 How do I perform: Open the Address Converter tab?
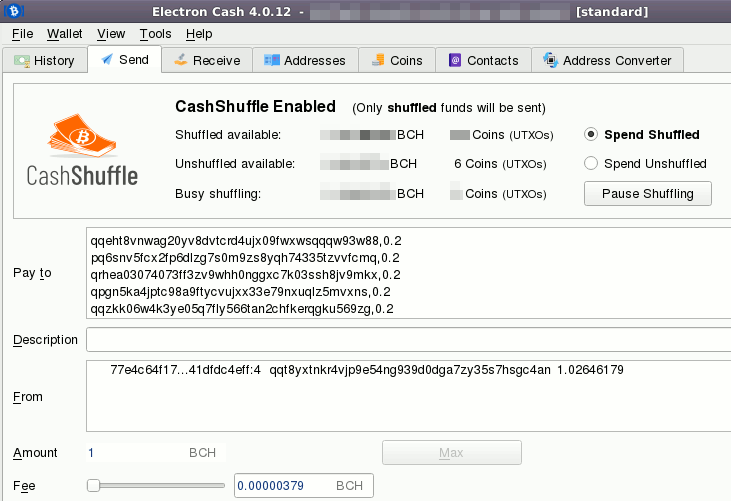tap(607, 61)
